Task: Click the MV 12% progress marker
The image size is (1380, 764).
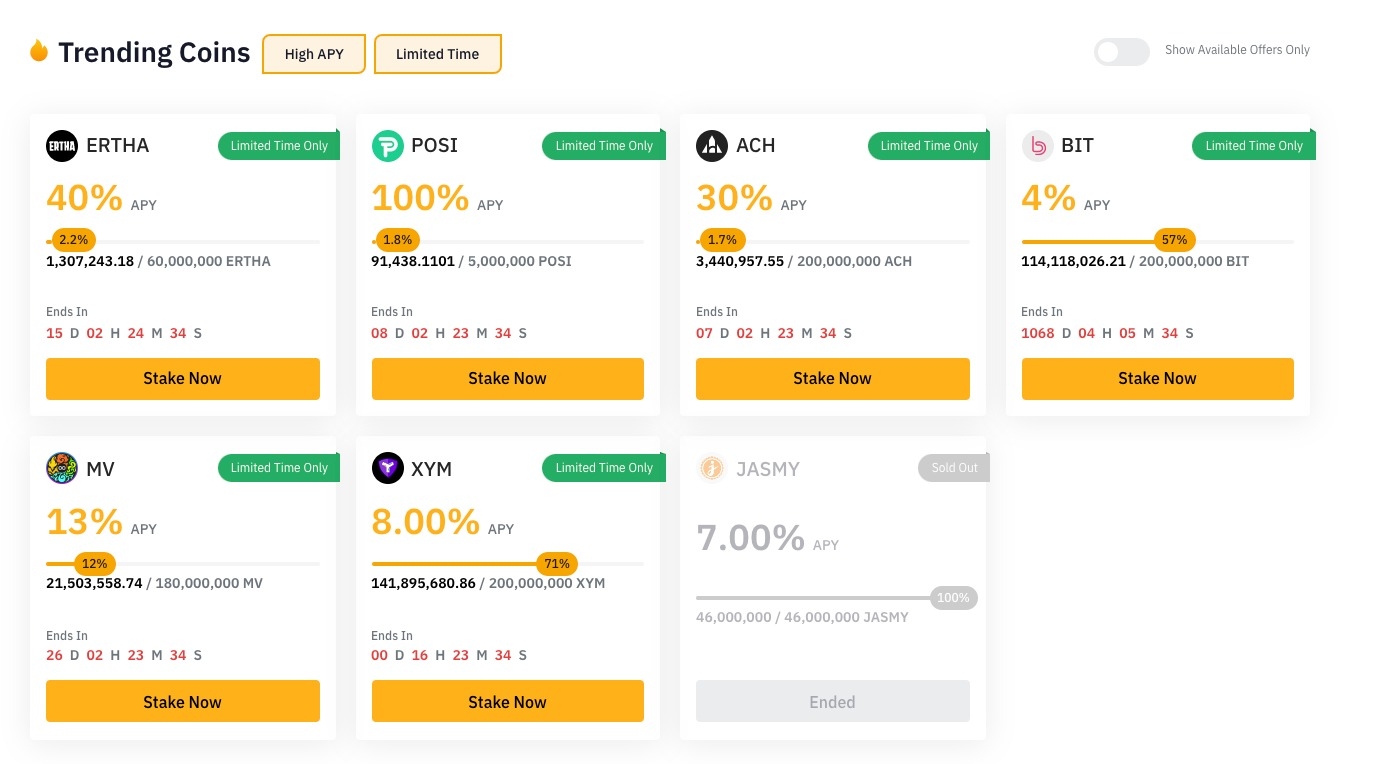Action: (x=95, y=564)
